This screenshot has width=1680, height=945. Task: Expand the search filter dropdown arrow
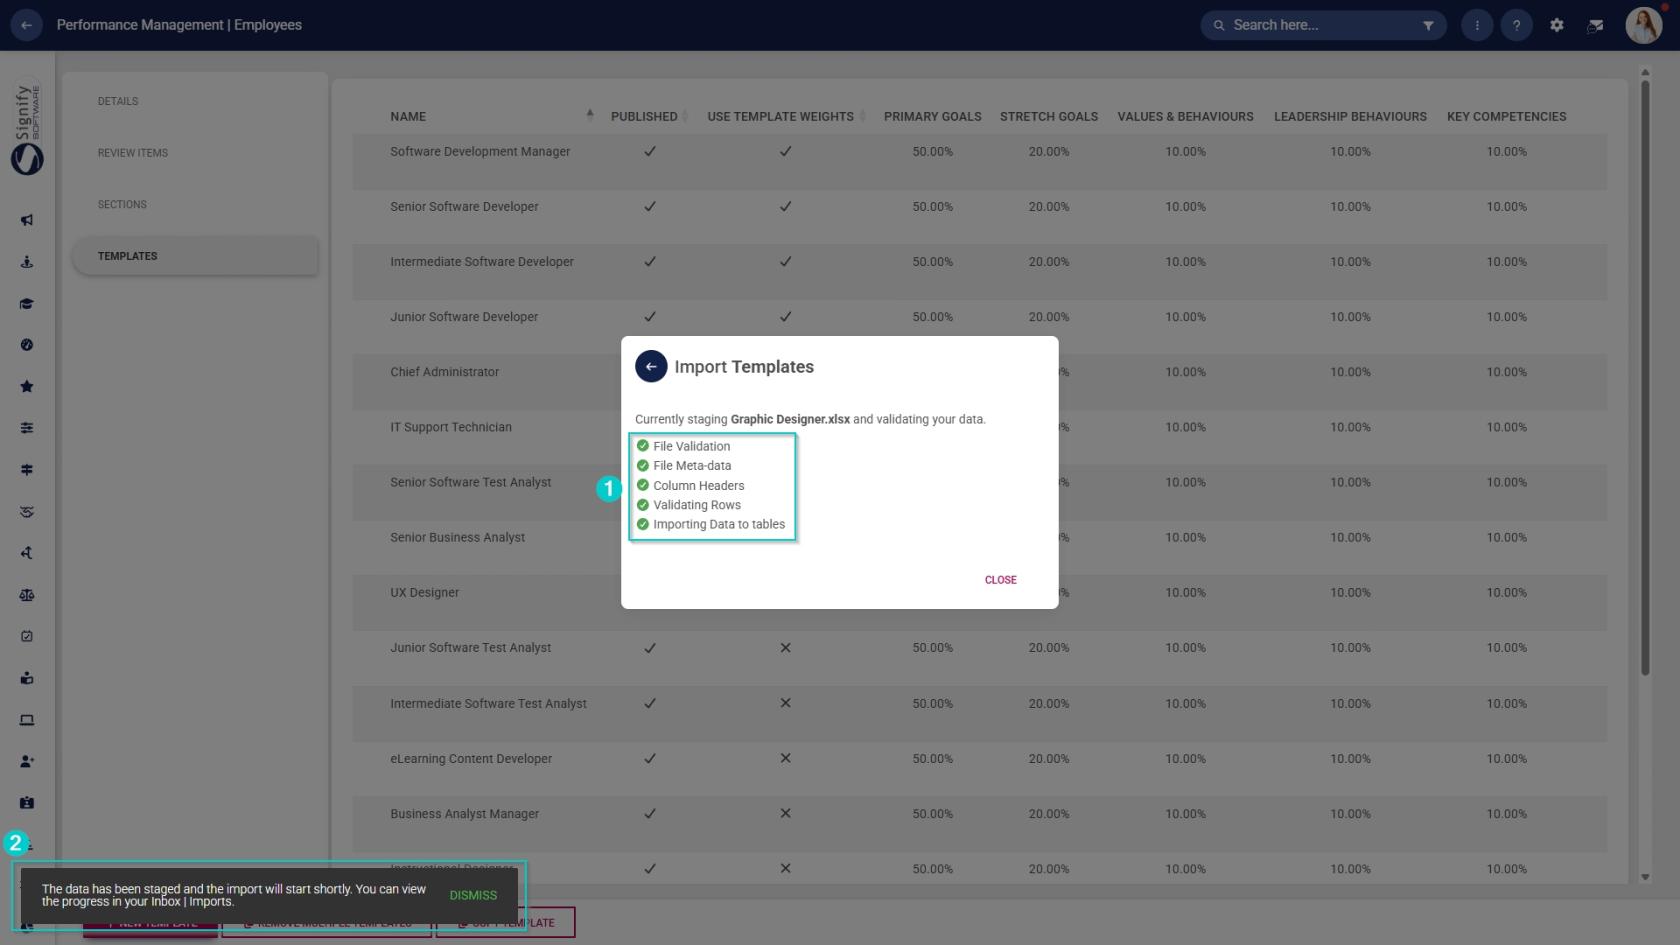(x=1428, y=25)
